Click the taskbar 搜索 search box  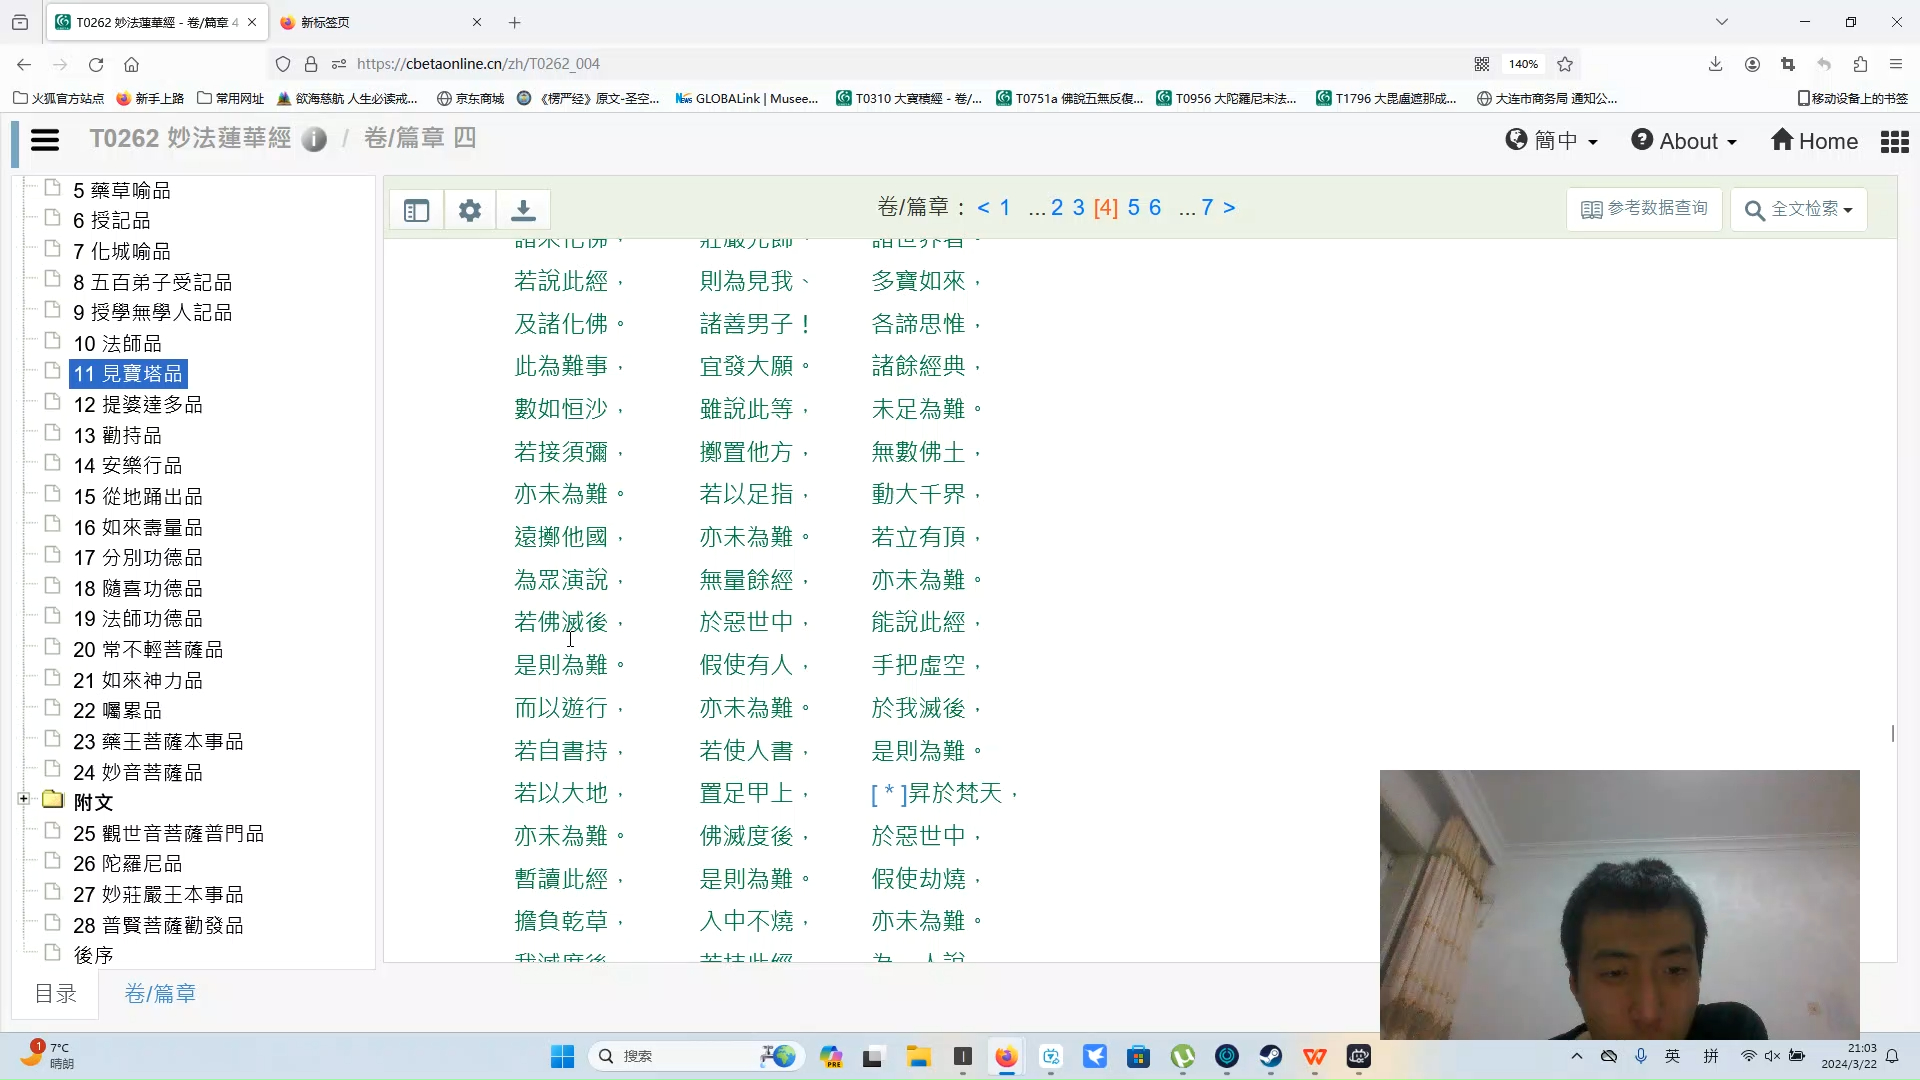coord(697,1056)
